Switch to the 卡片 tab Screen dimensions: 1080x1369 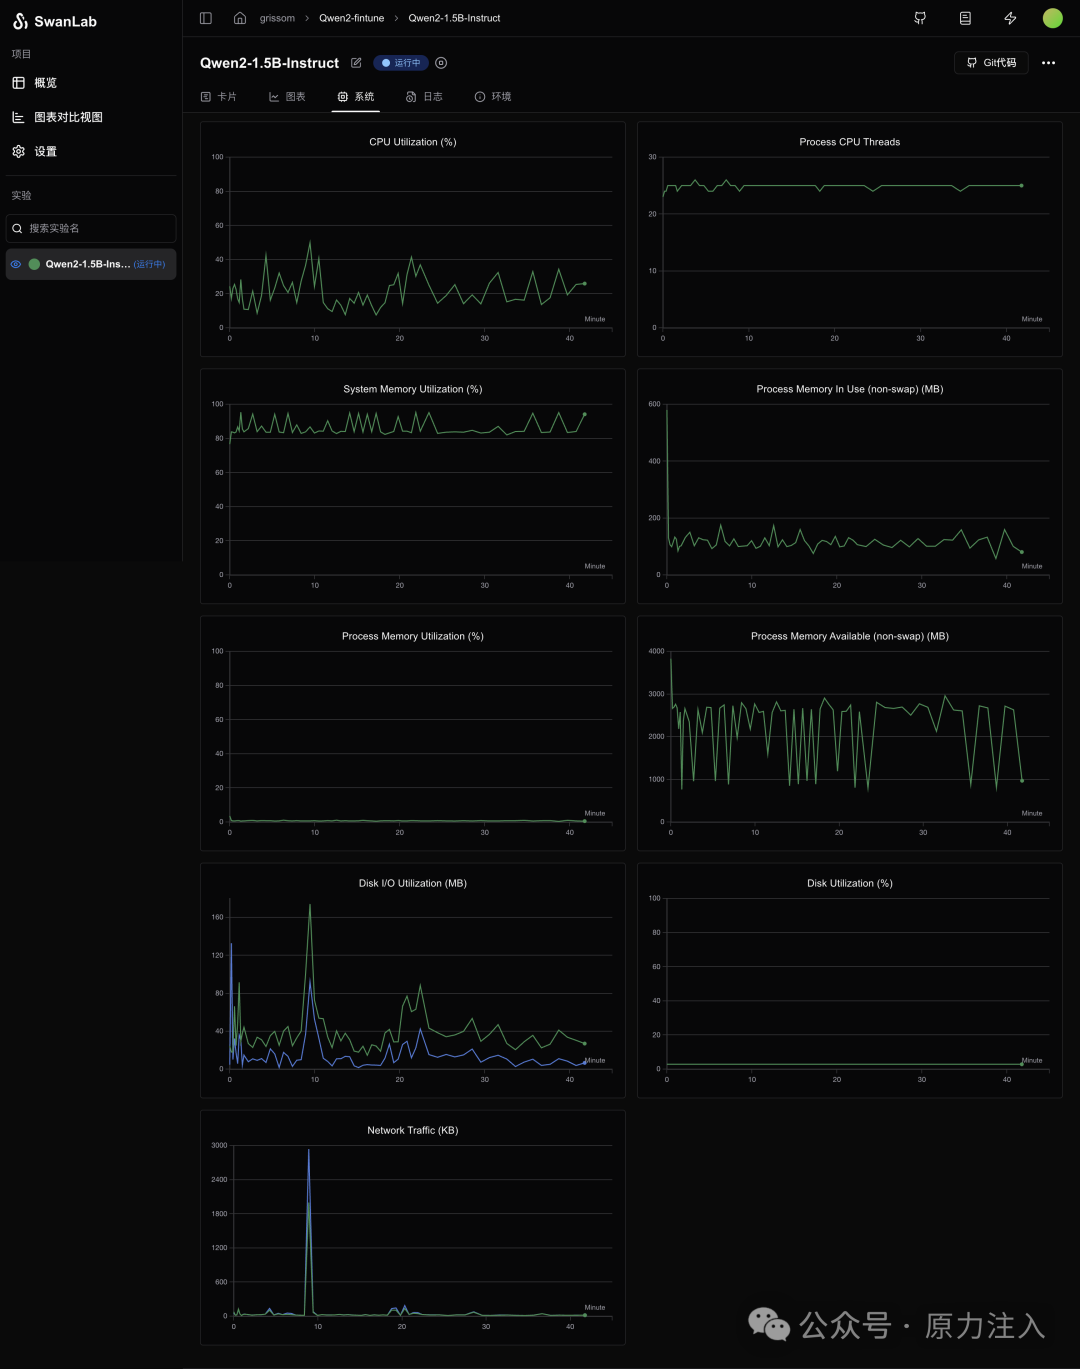click(219, 97)
